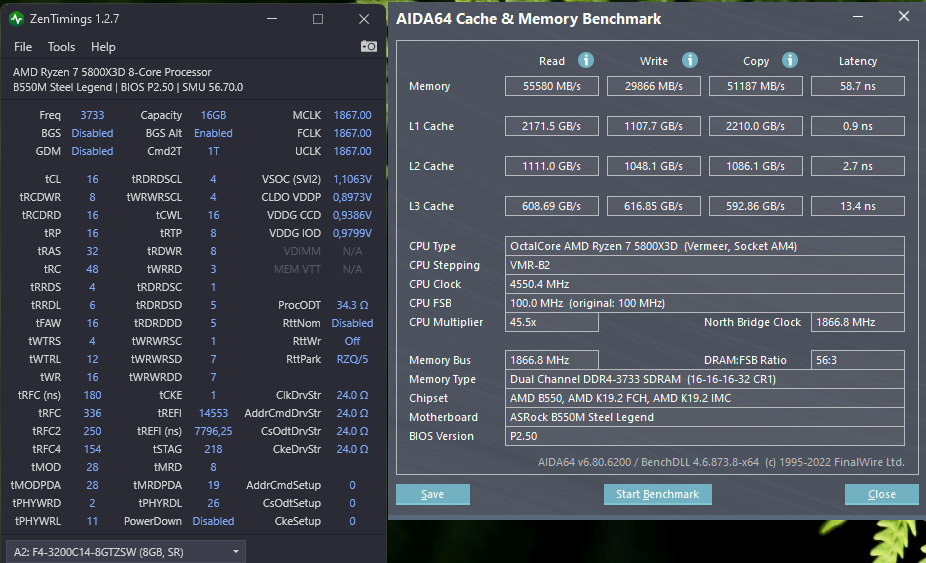
Task: Click the VSOC (SVI2) value 1,1063V
Action: [x=353, y=179]
